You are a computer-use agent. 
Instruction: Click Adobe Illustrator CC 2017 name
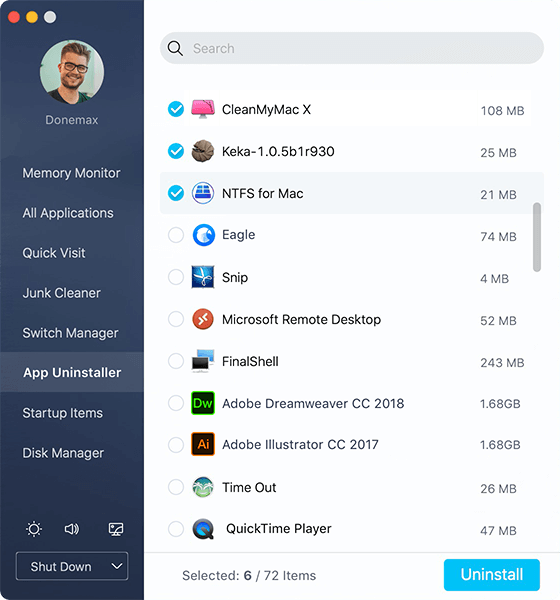(300, 445)
